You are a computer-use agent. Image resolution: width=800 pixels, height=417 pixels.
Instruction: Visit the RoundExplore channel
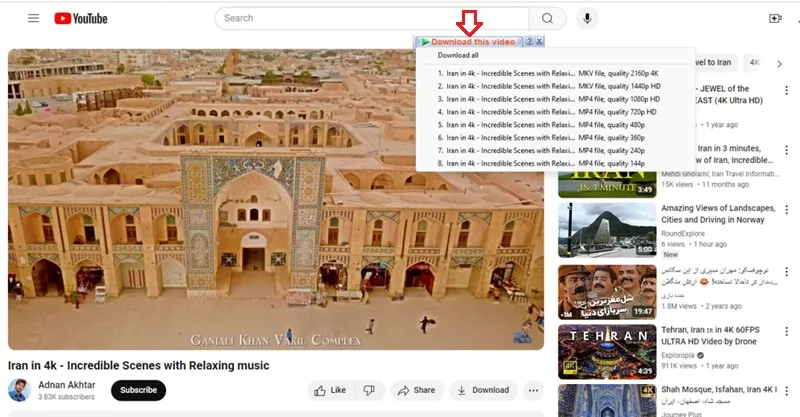click(683, 233)
